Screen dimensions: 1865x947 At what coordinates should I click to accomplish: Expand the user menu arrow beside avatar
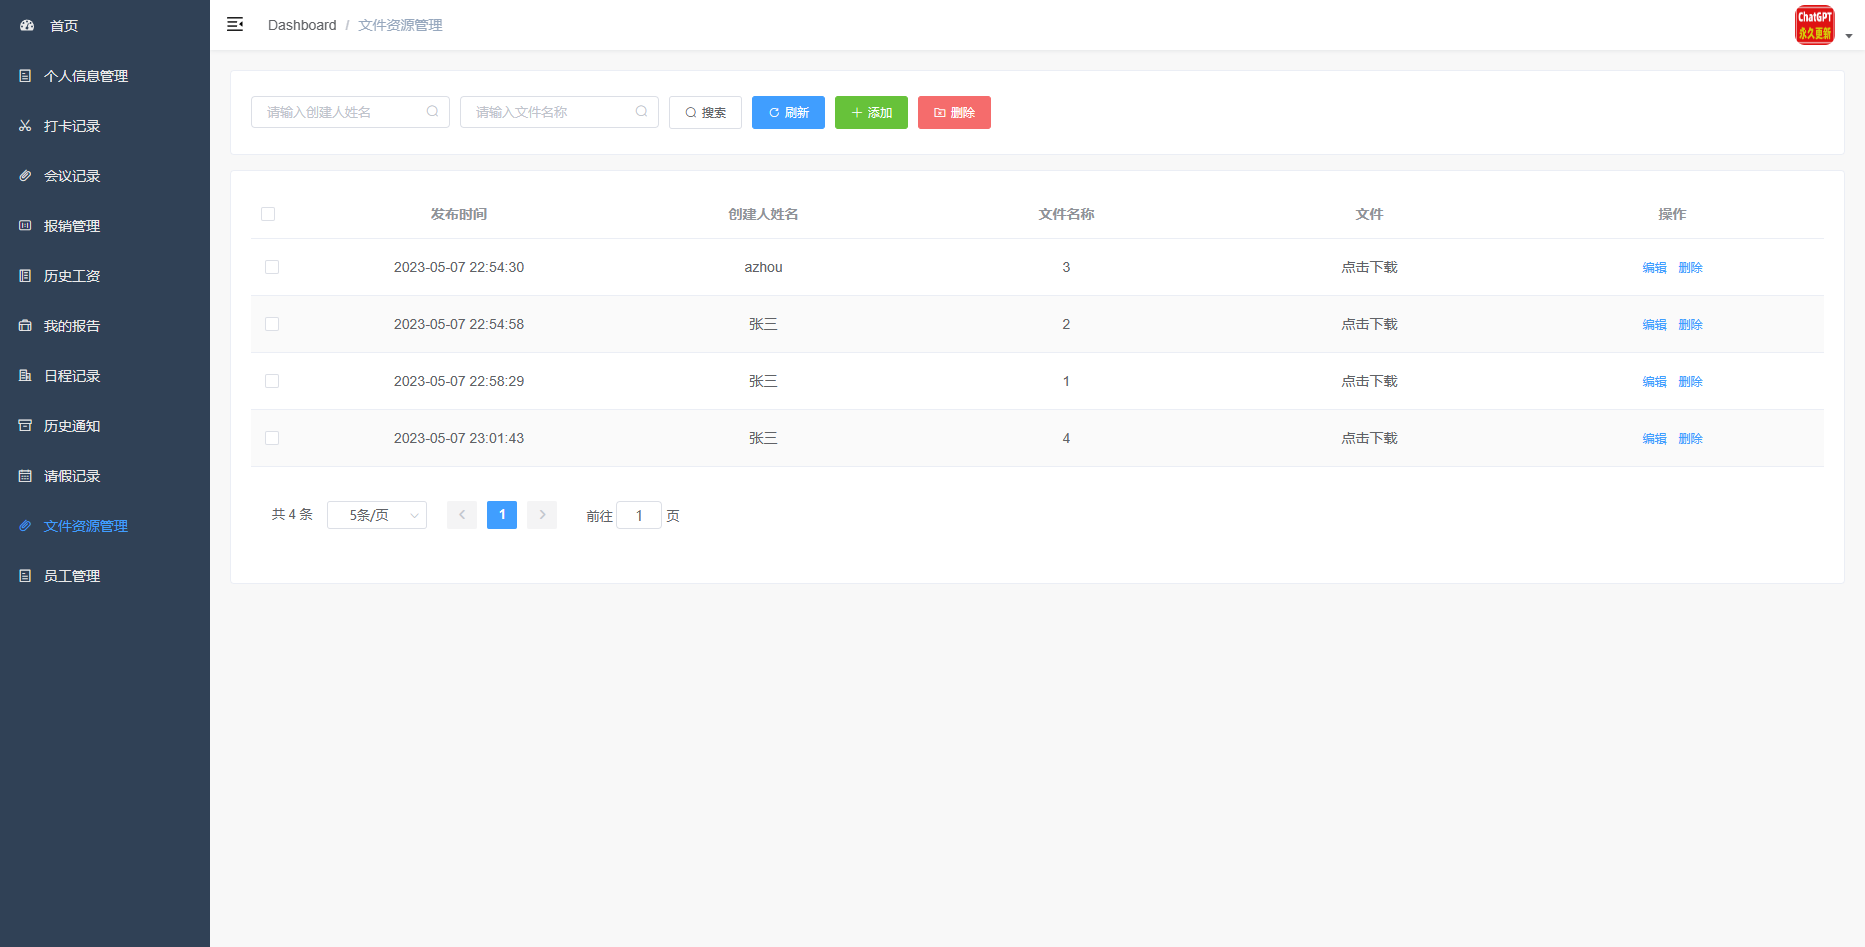pos(1849,36)
